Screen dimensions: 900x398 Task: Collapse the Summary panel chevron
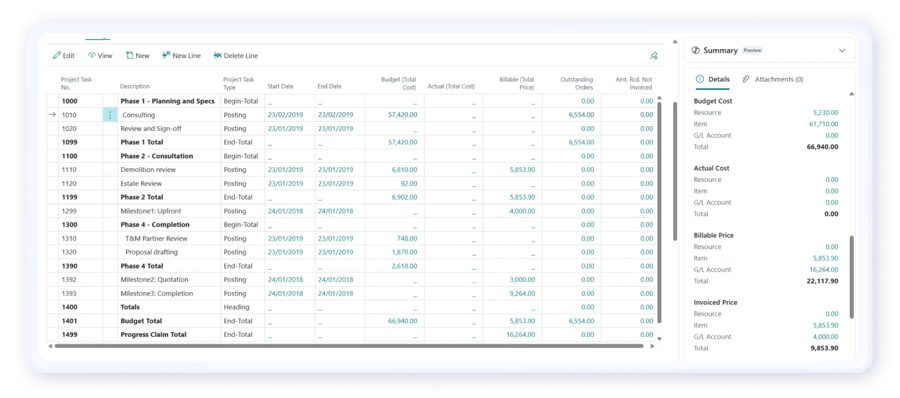[842, 51]
